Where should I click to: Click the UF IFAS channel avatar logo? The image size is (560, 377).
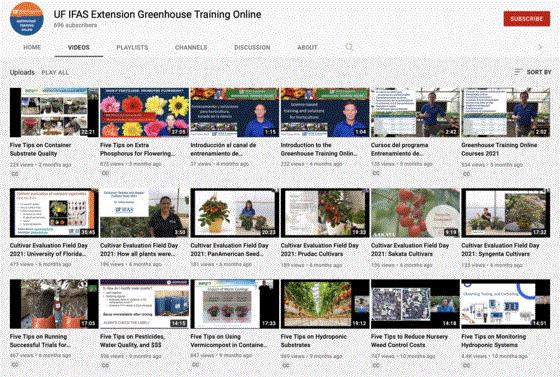pos(27,19)
